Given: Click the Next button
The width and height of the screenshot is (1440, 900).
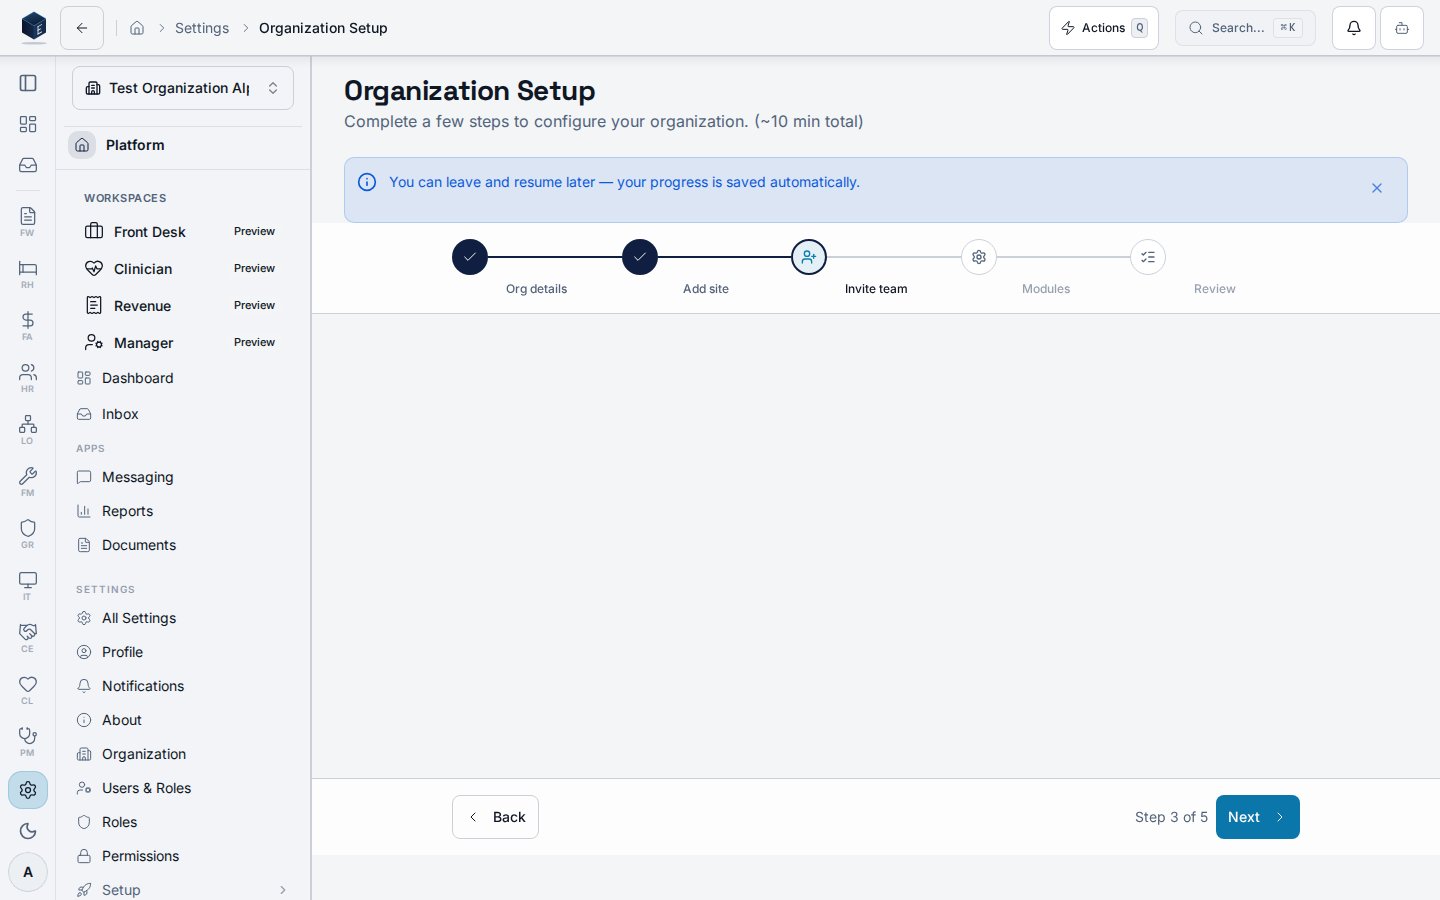Looking at the screenshot, I should tap(1257, 817).
